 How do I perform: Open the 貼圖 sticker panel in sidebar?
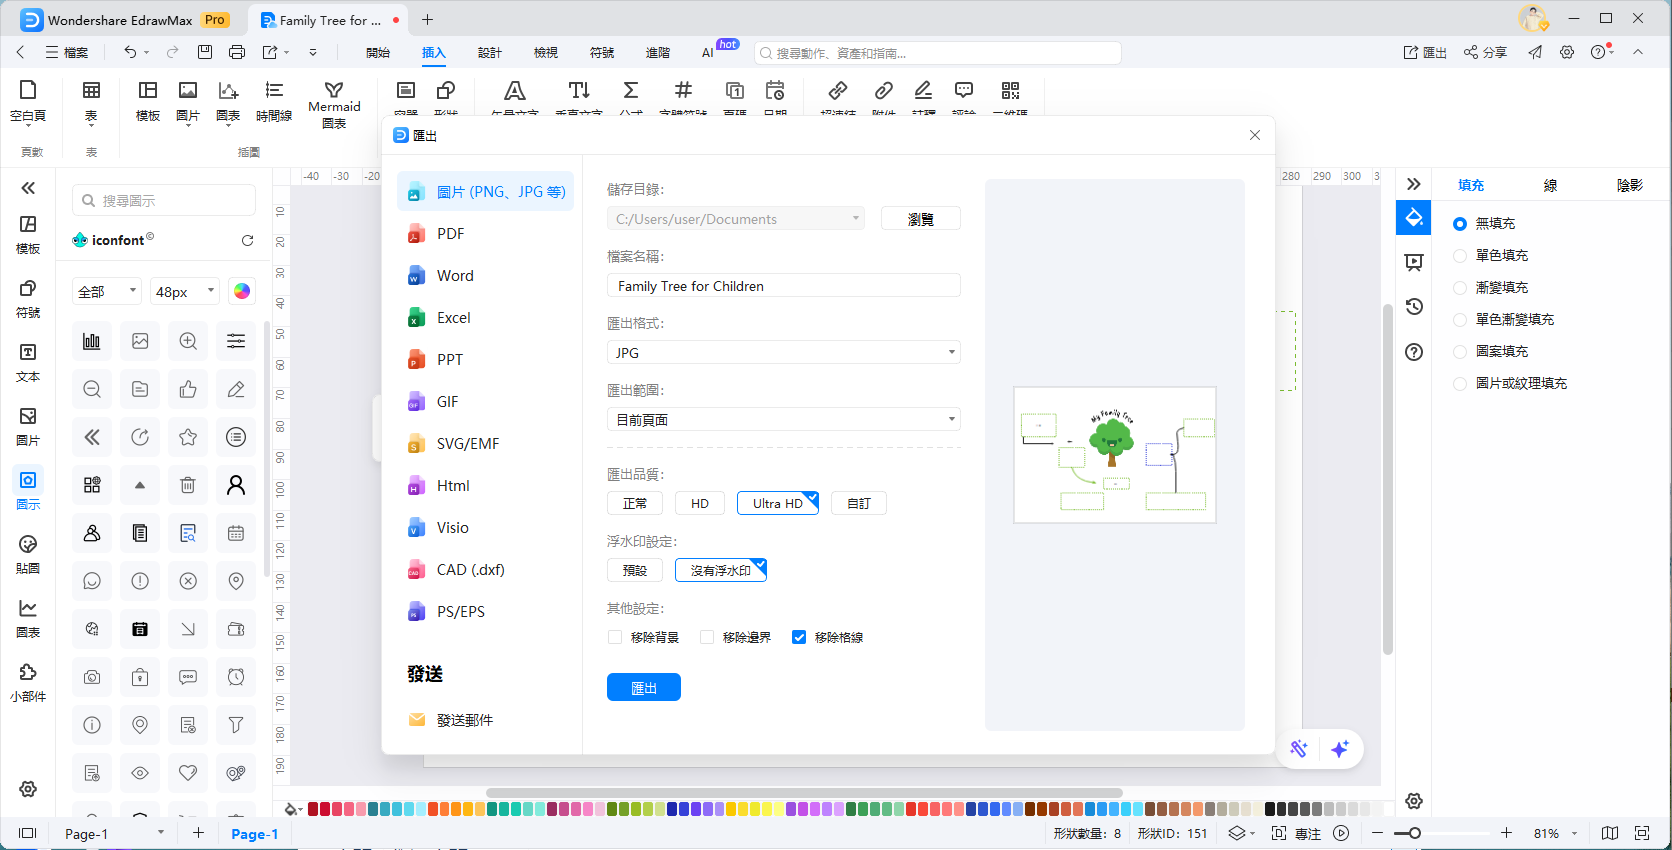point(28,554)
